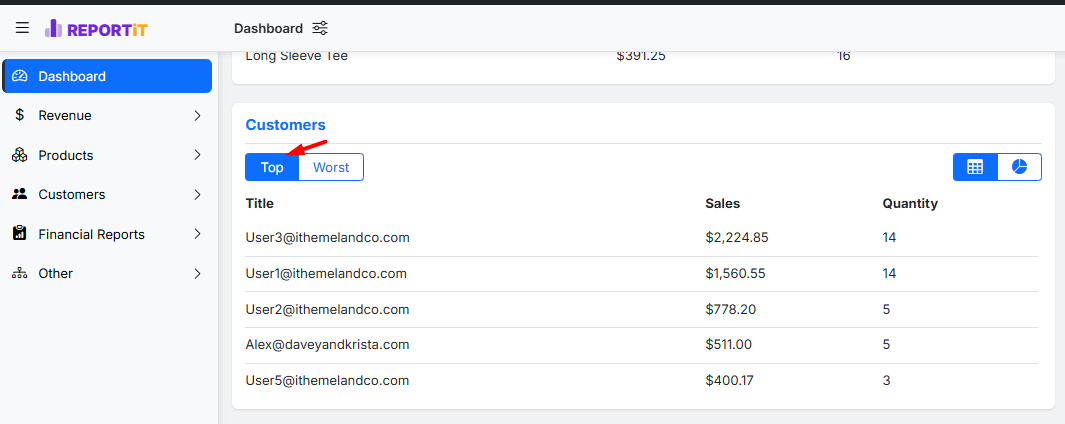
Task: Expand the Financial Reports chevron
Action: coord(197,234)
